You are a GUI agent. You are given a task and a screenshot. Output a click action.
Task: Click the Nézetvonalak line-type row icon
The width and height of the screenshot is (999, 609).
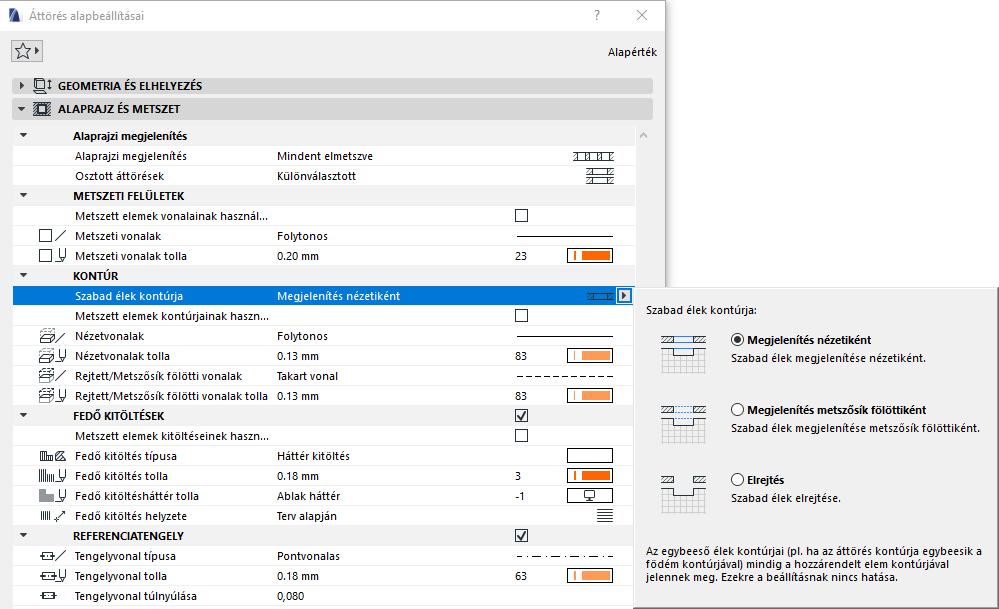point(52,336)
